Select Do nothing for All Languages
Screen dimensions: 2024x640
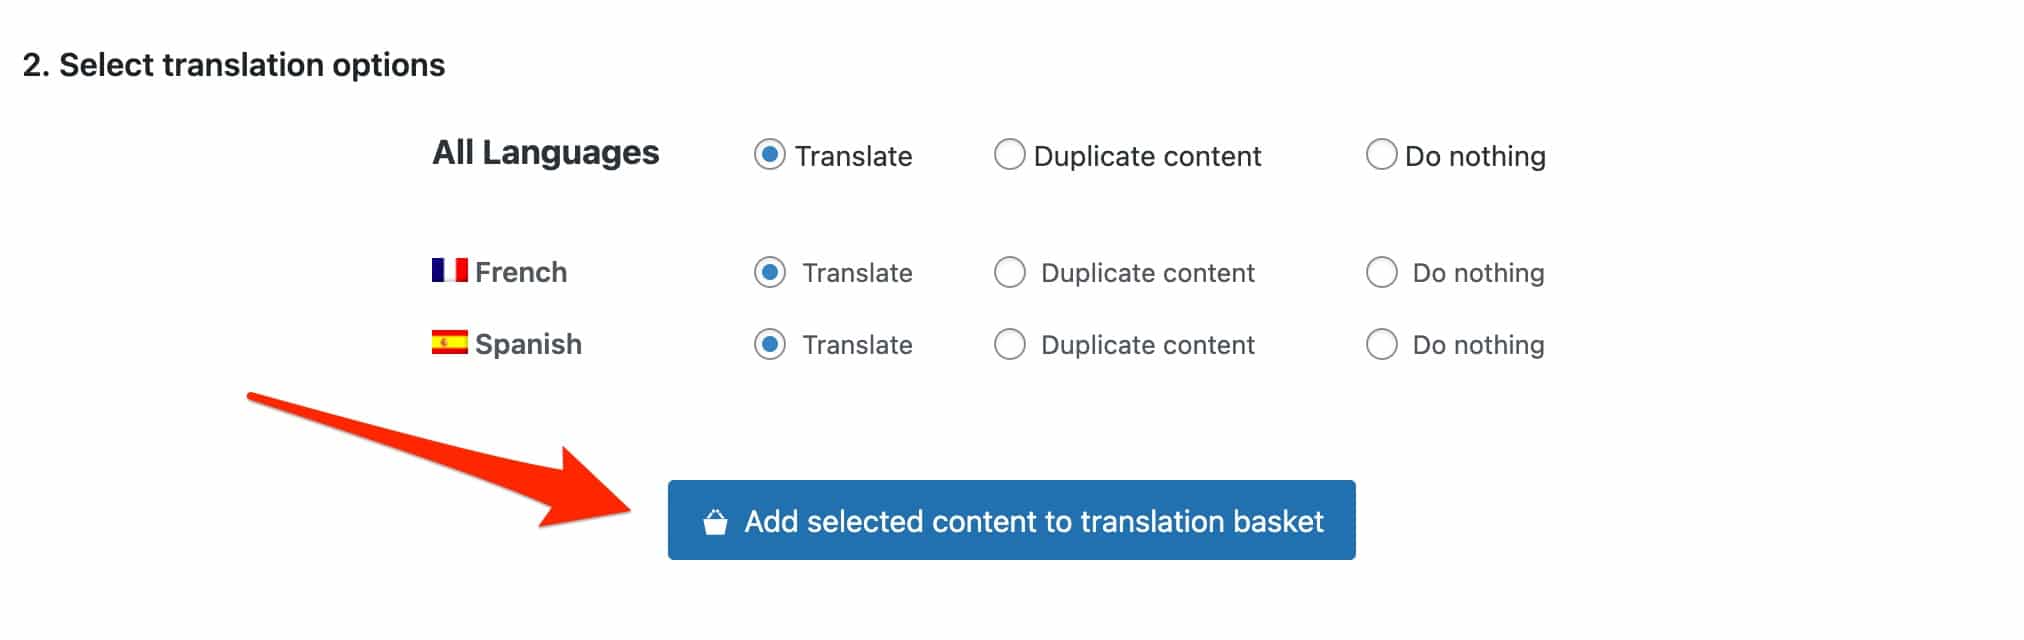coord(1382,155)
